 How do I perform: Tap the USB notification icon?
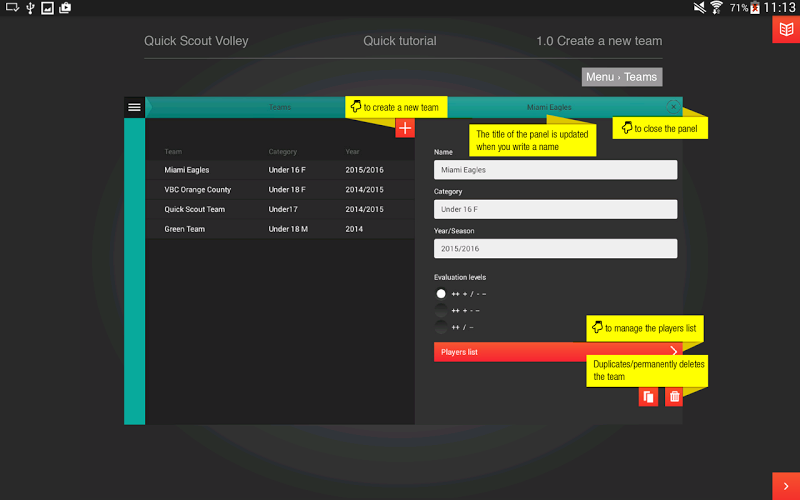30,8
